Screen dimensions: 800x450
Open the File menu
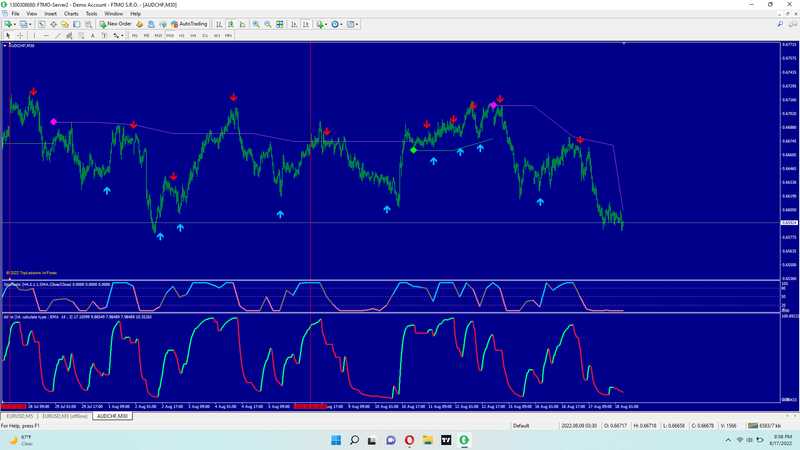coord(15,14)
